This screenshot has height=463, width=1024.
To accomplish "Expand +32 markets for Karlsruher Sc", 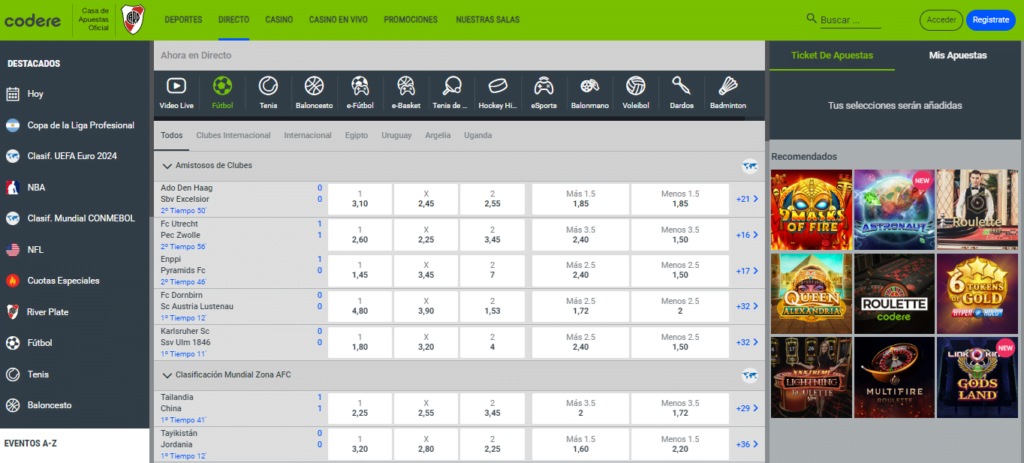I will click(x=747, y=342).
